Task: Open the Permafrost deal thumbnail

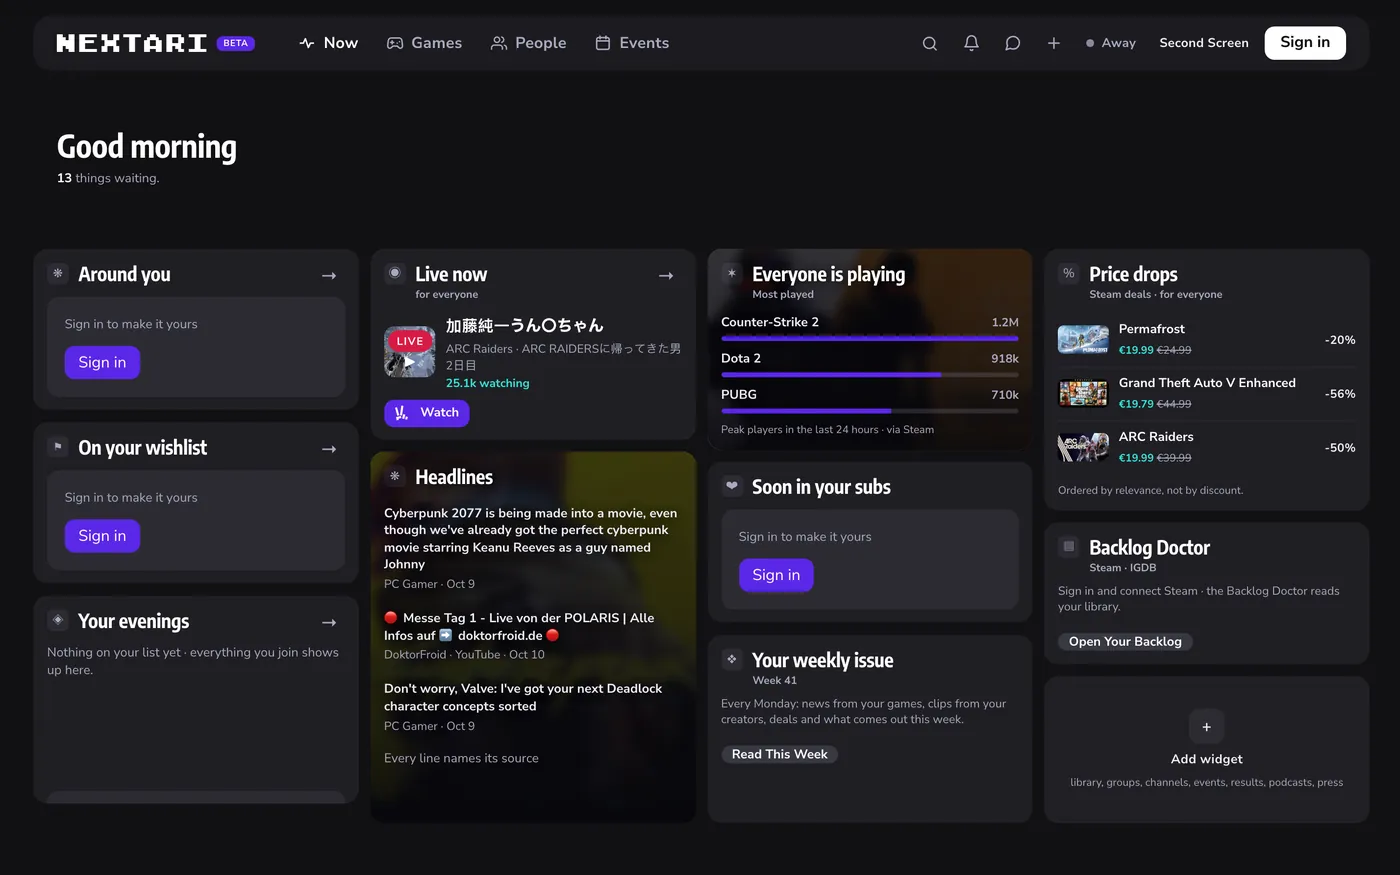Action: (1083, 339)
